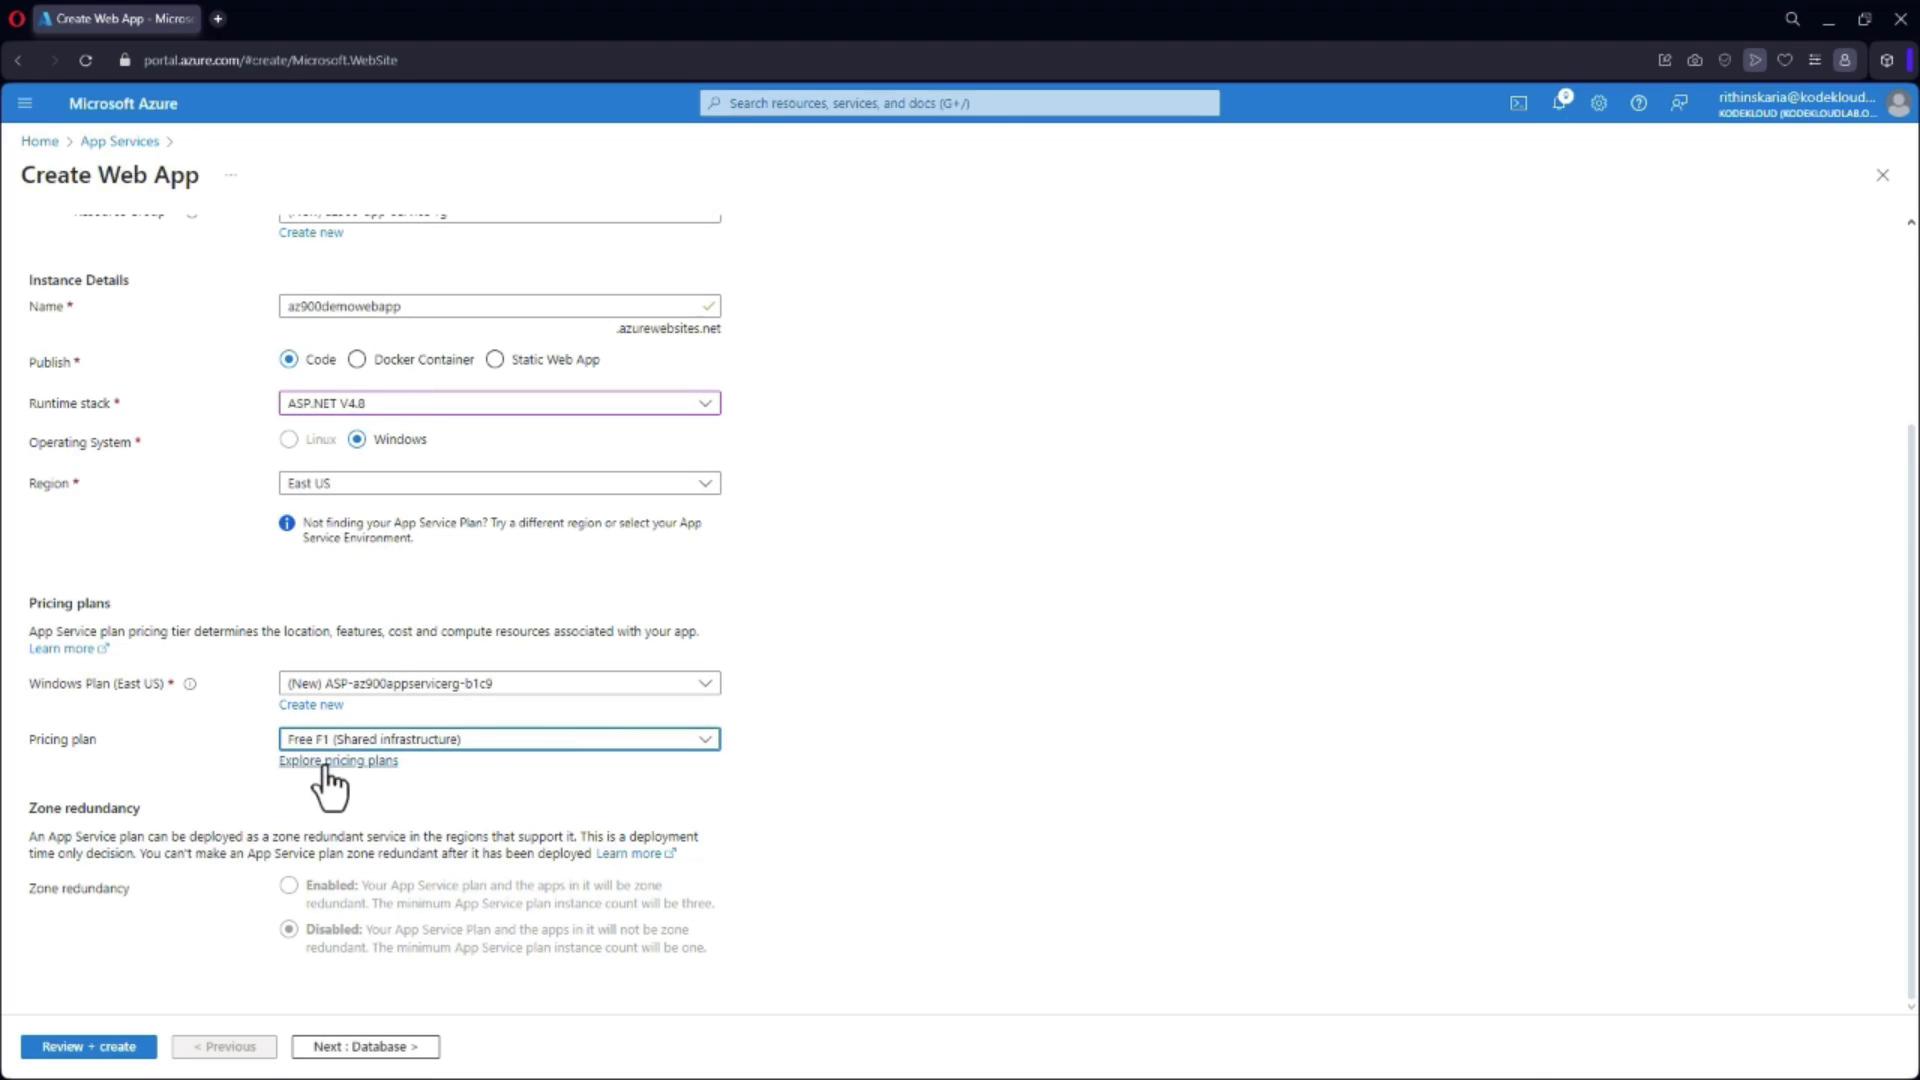Select Docker Container publish option

pyautogui.click(x=357, y=359)
